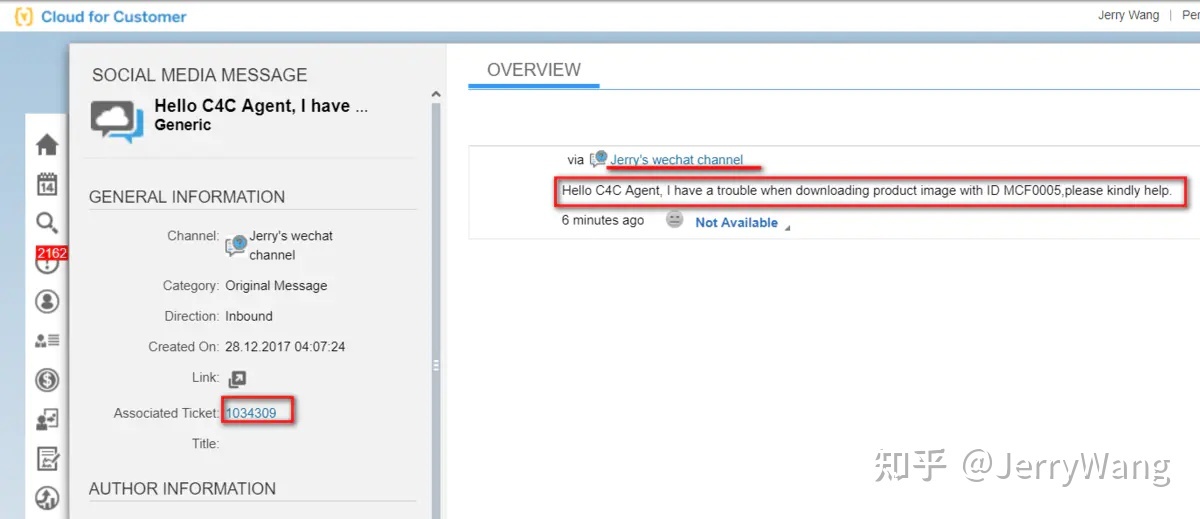This screenshot has width=1200, height=519.
Task: Open Jerry's wechat channel link
Action: pyautogui.click(x=676, y=160)
